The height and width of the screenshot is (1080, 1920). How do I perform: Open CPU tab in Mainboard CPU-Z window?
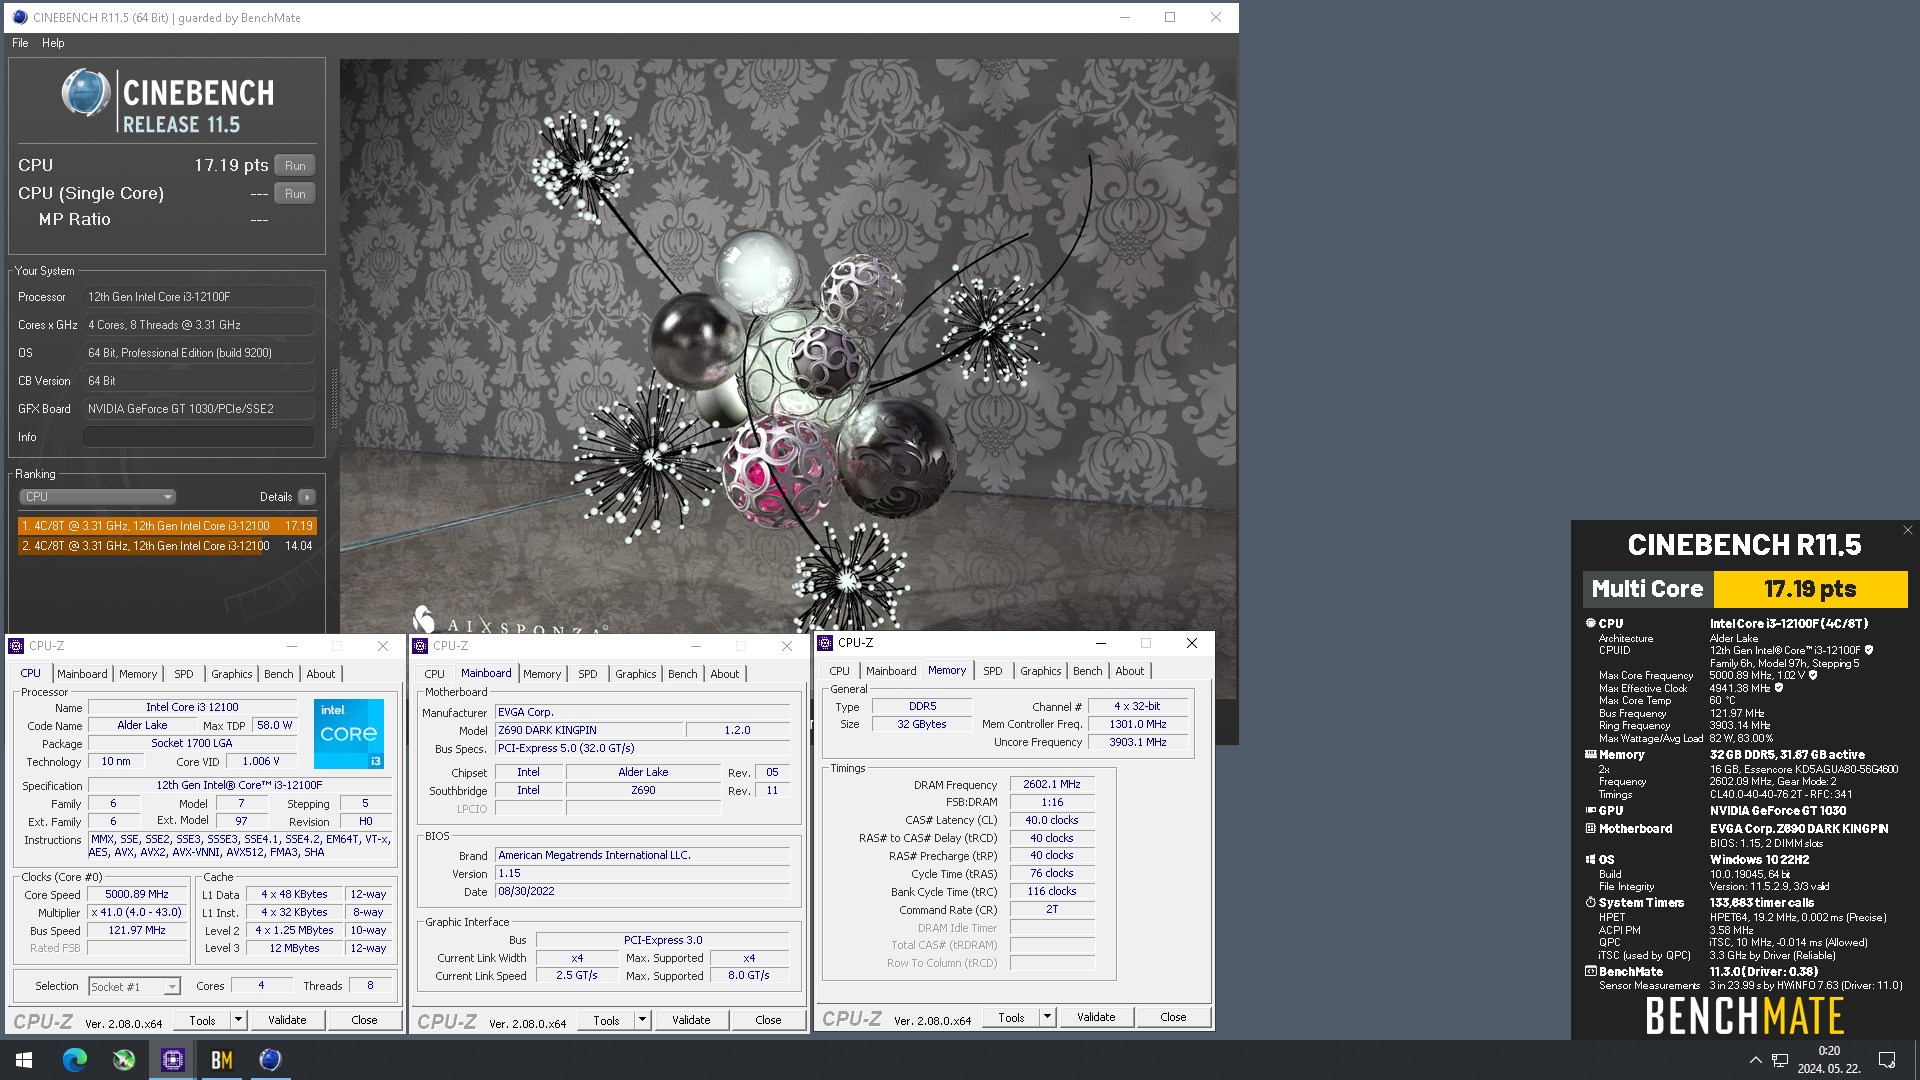(x=434, y=674)
